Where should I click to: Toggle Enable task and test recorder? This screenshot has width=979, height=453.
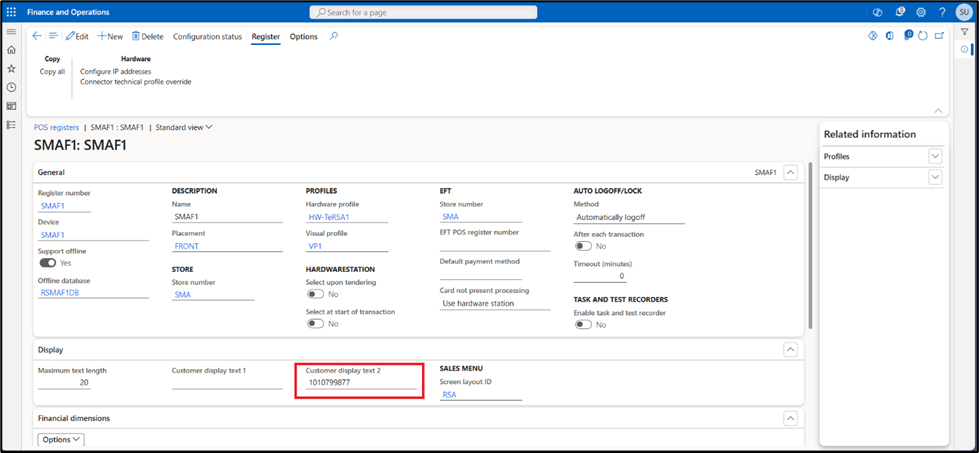click(x=583, y=324)
